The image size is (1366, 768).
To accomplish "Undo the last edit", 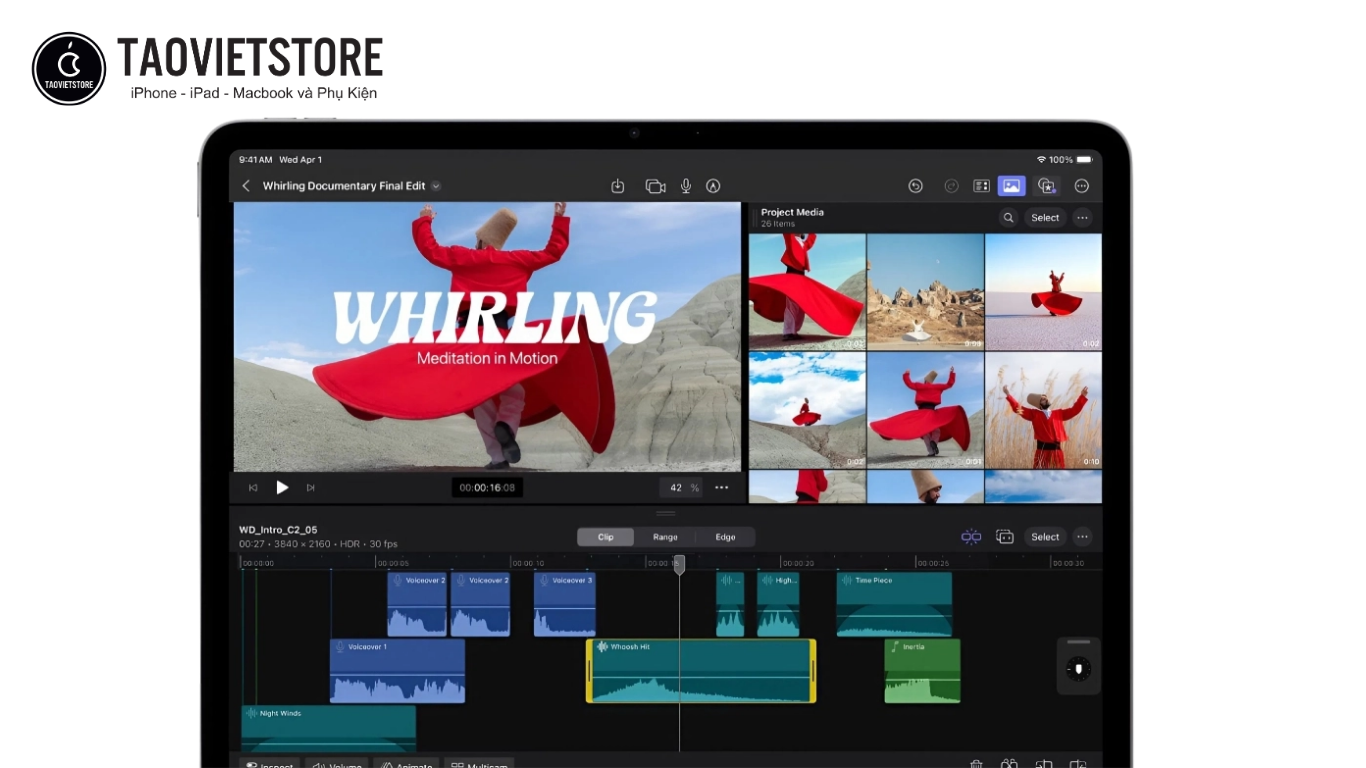I will [915, 186].
